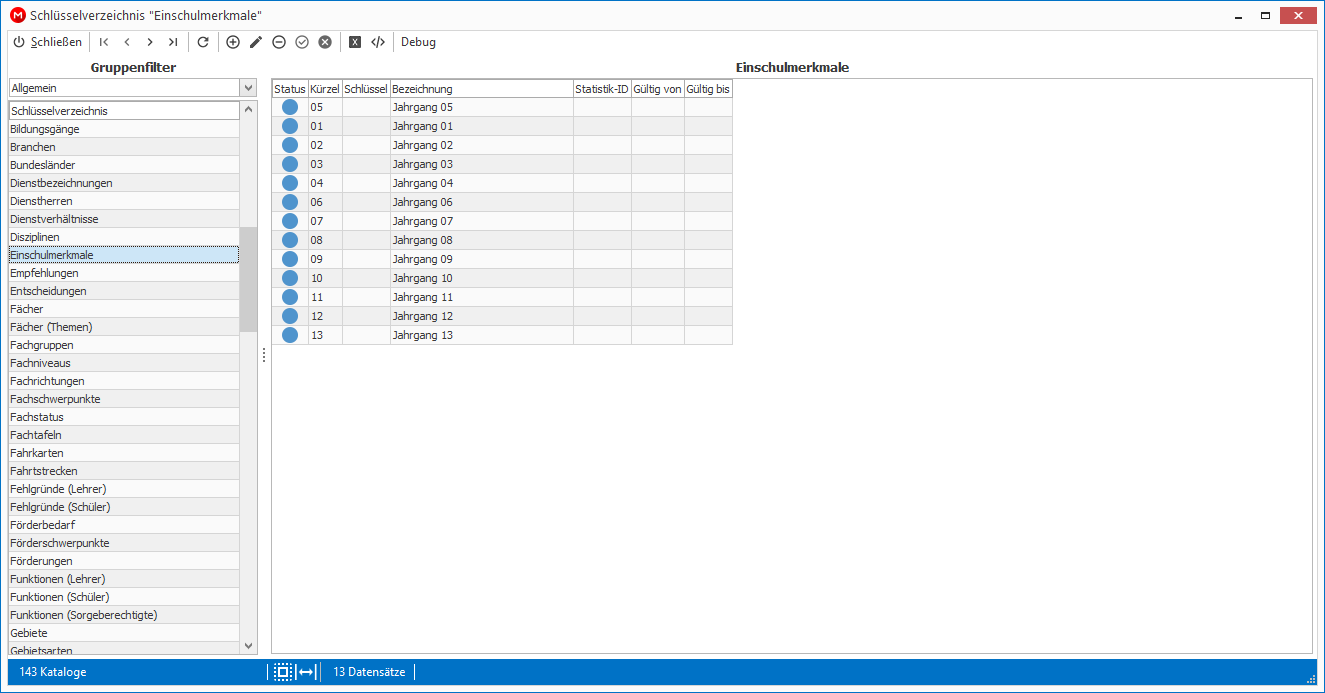The width and height of the screenshot is (1325, 693).
Task: Jump to the last record
Action: (173, 42)
